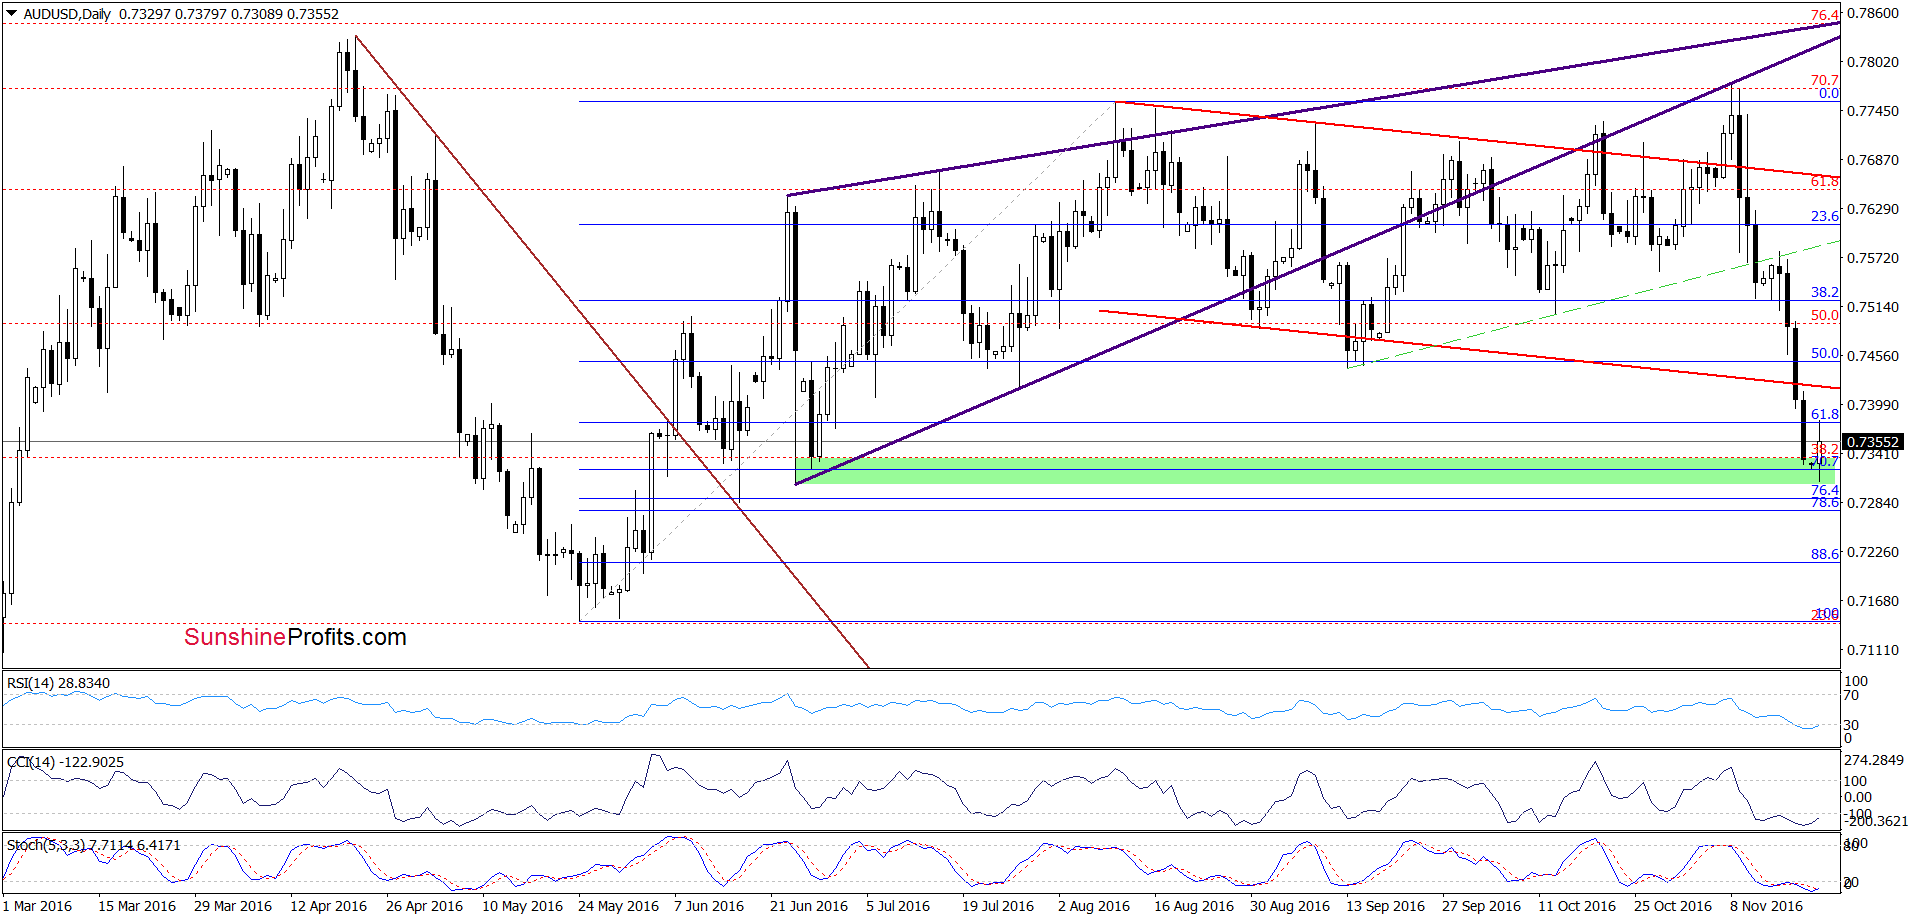Click the 0.78020 price axis label
Viewport: 1908px width, 920px height.
click(x=1872, y=62)
